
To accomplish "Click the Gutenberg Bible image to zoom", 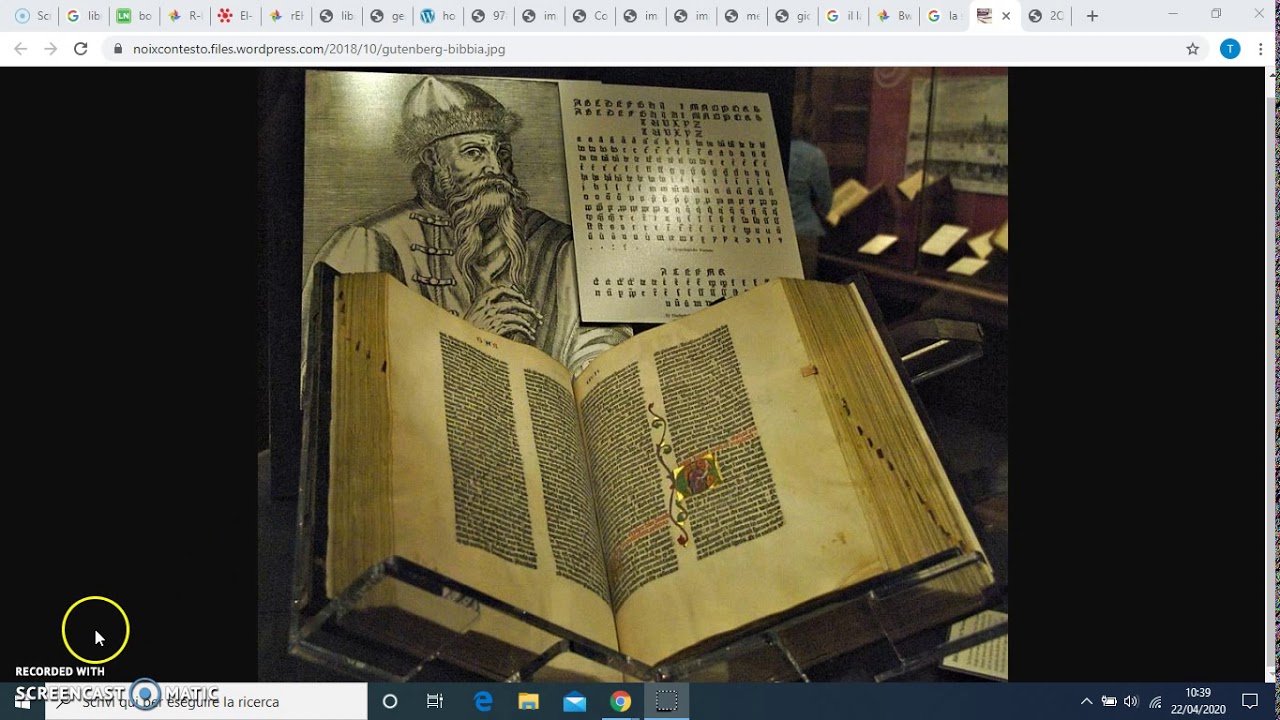I will [633, 375].
